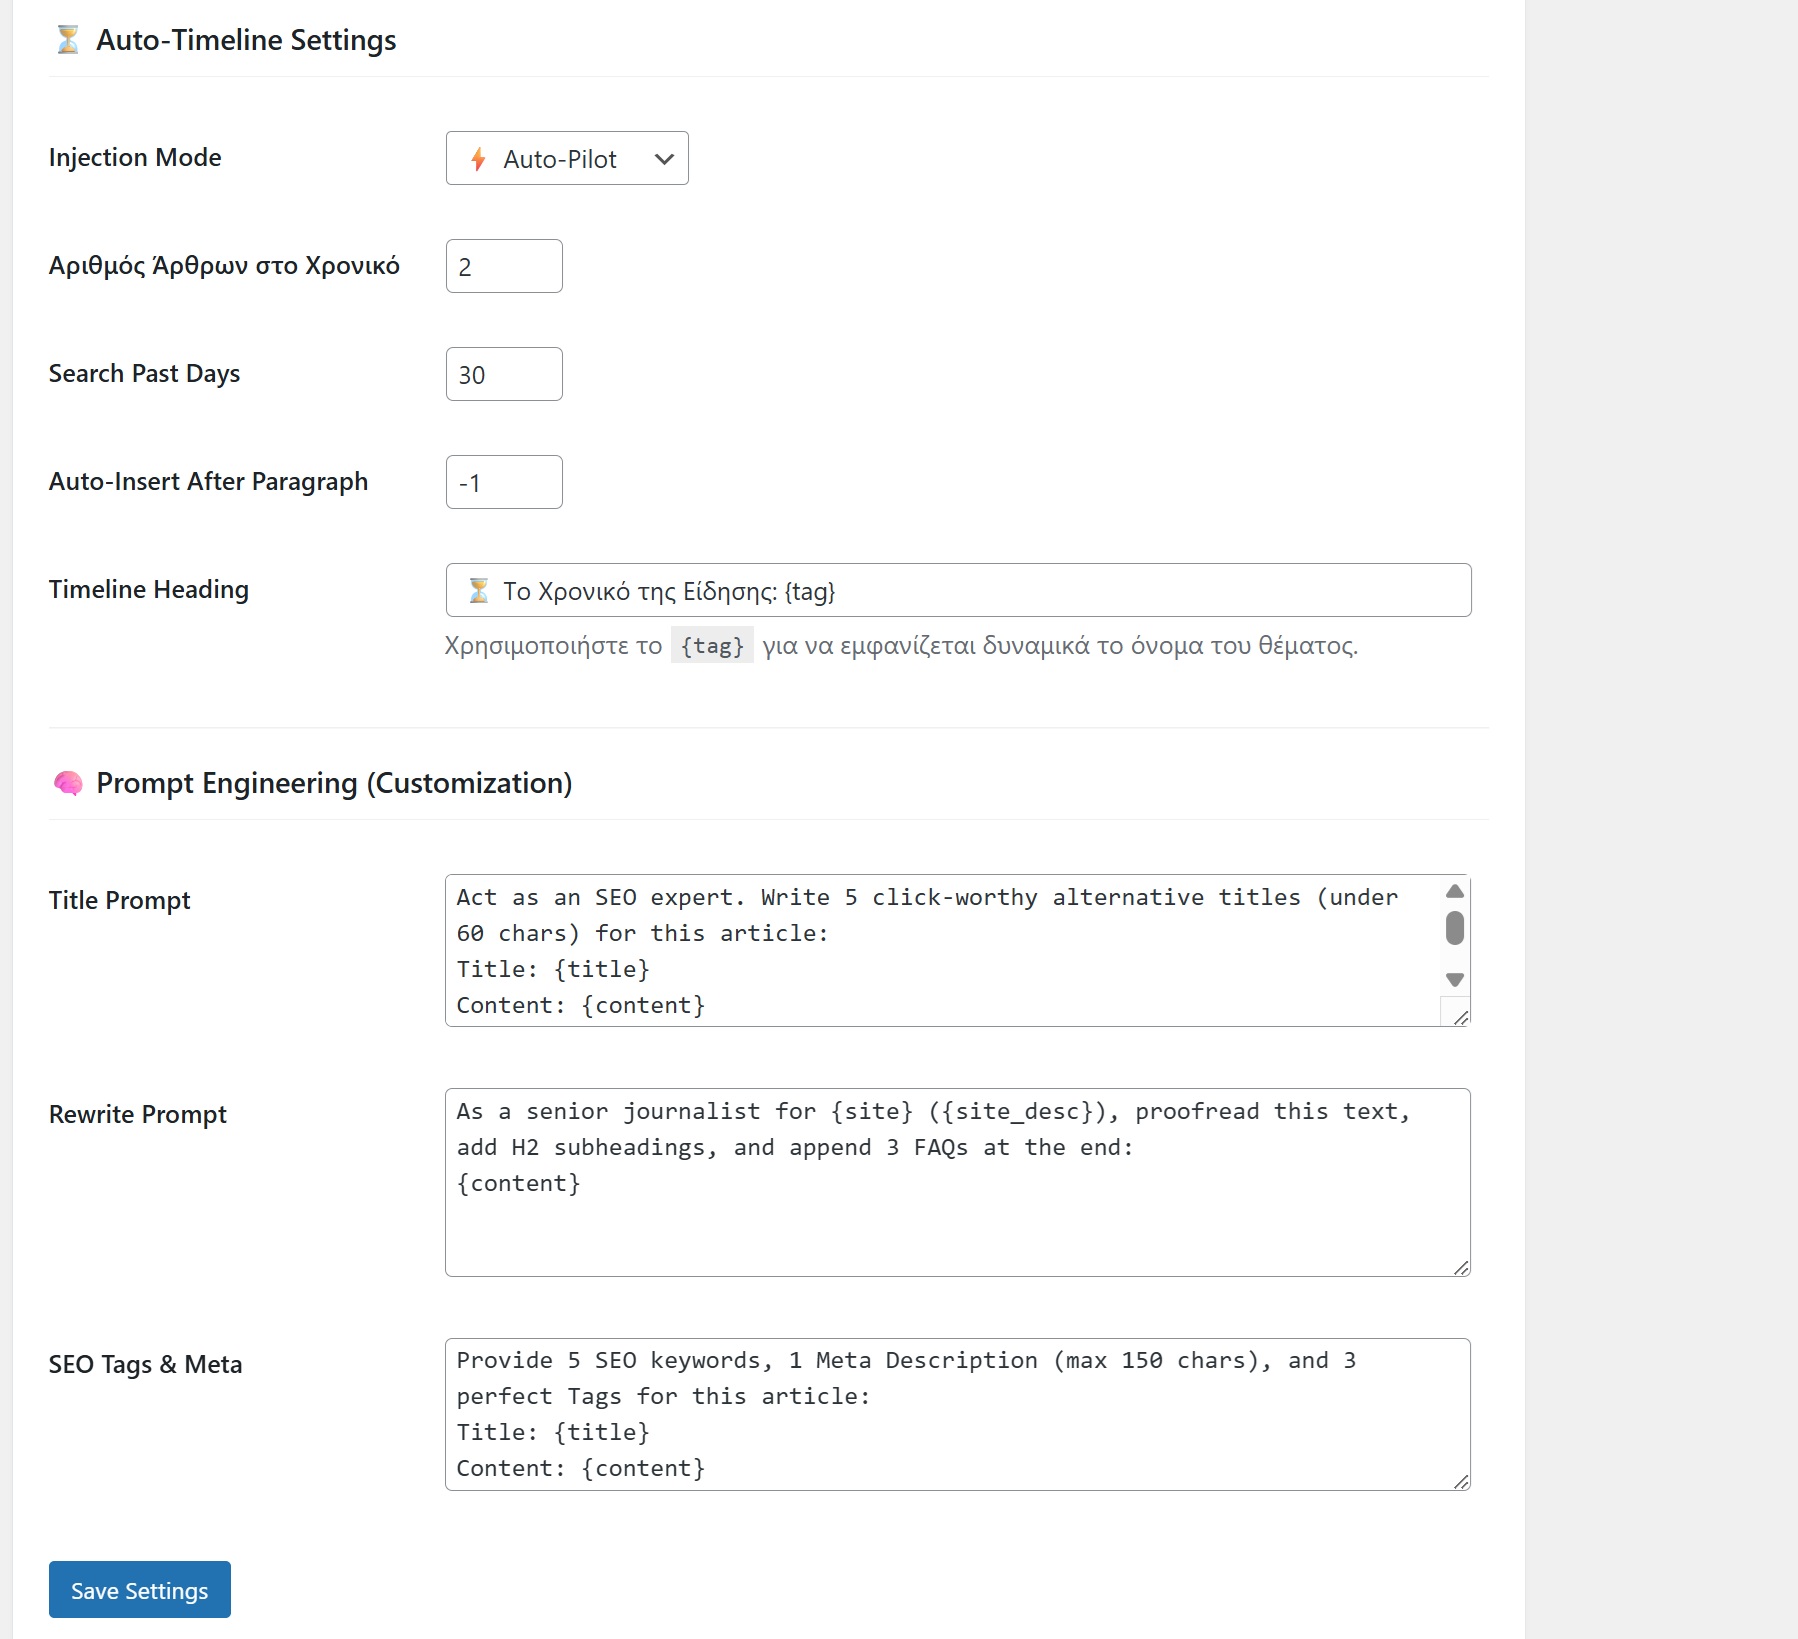The image size is (1798, 1639).
Task: Focus the Αριθμός Άρθρων στο Χρονικό field
Action: click(x=504, y=266)
